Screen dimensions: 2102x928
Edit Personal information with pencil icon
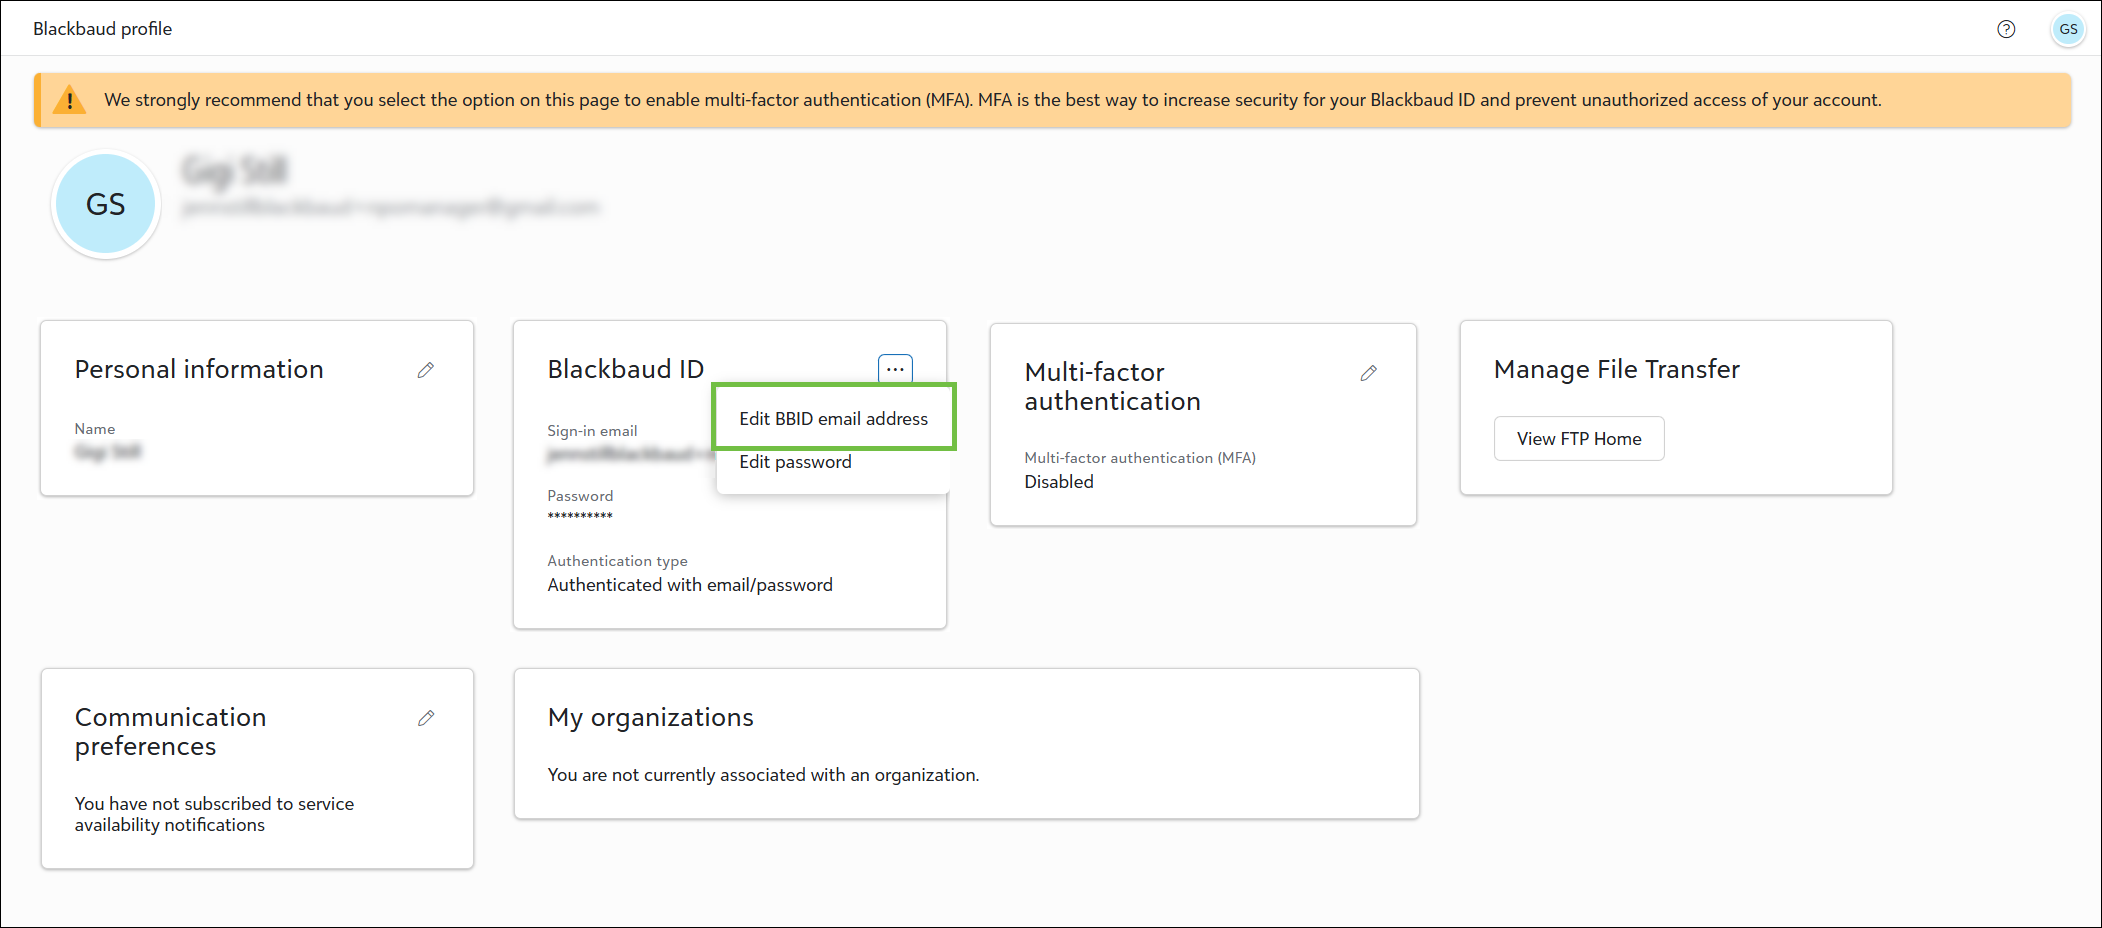point(426,370)
